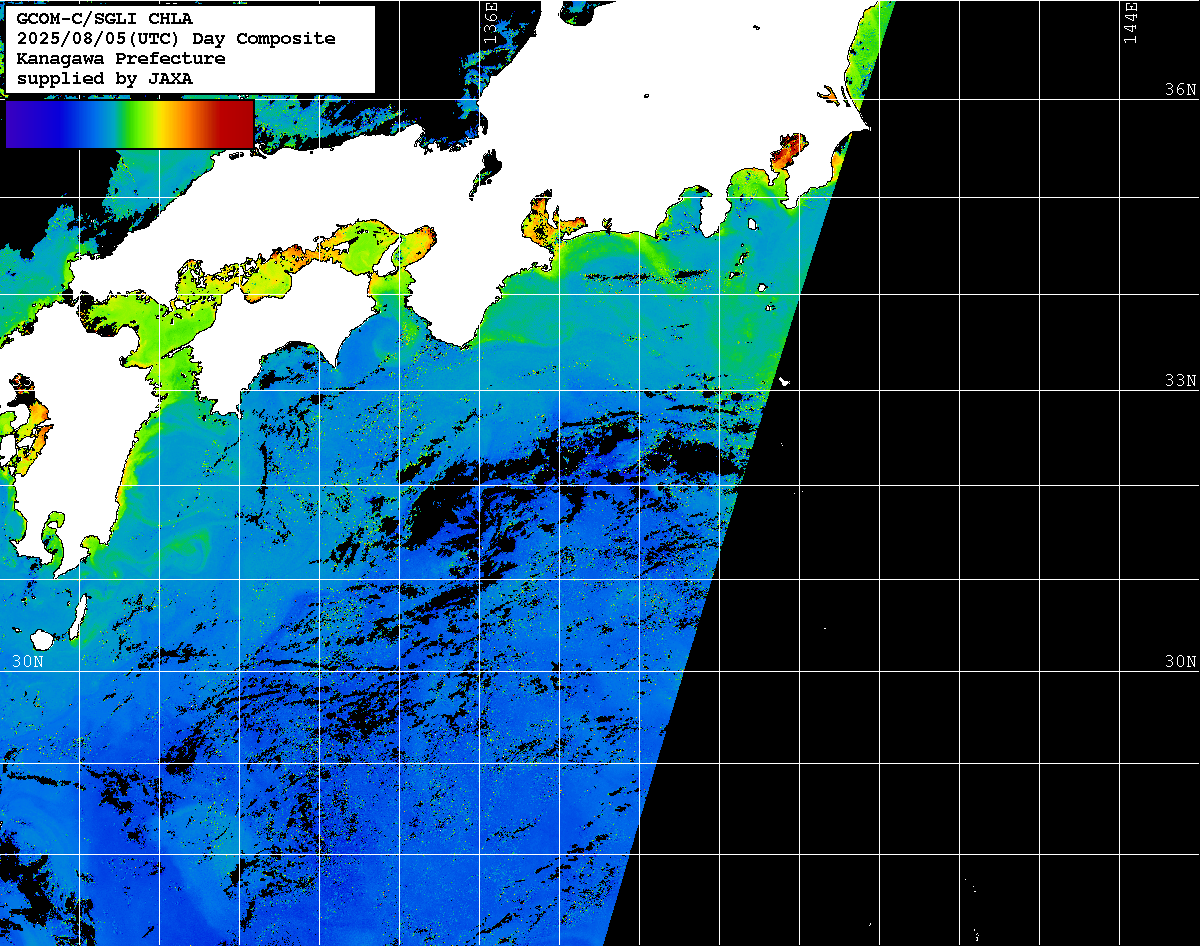Click the "36N" latitude label
Viewport: 1200px width, 946px height.
1180,89
